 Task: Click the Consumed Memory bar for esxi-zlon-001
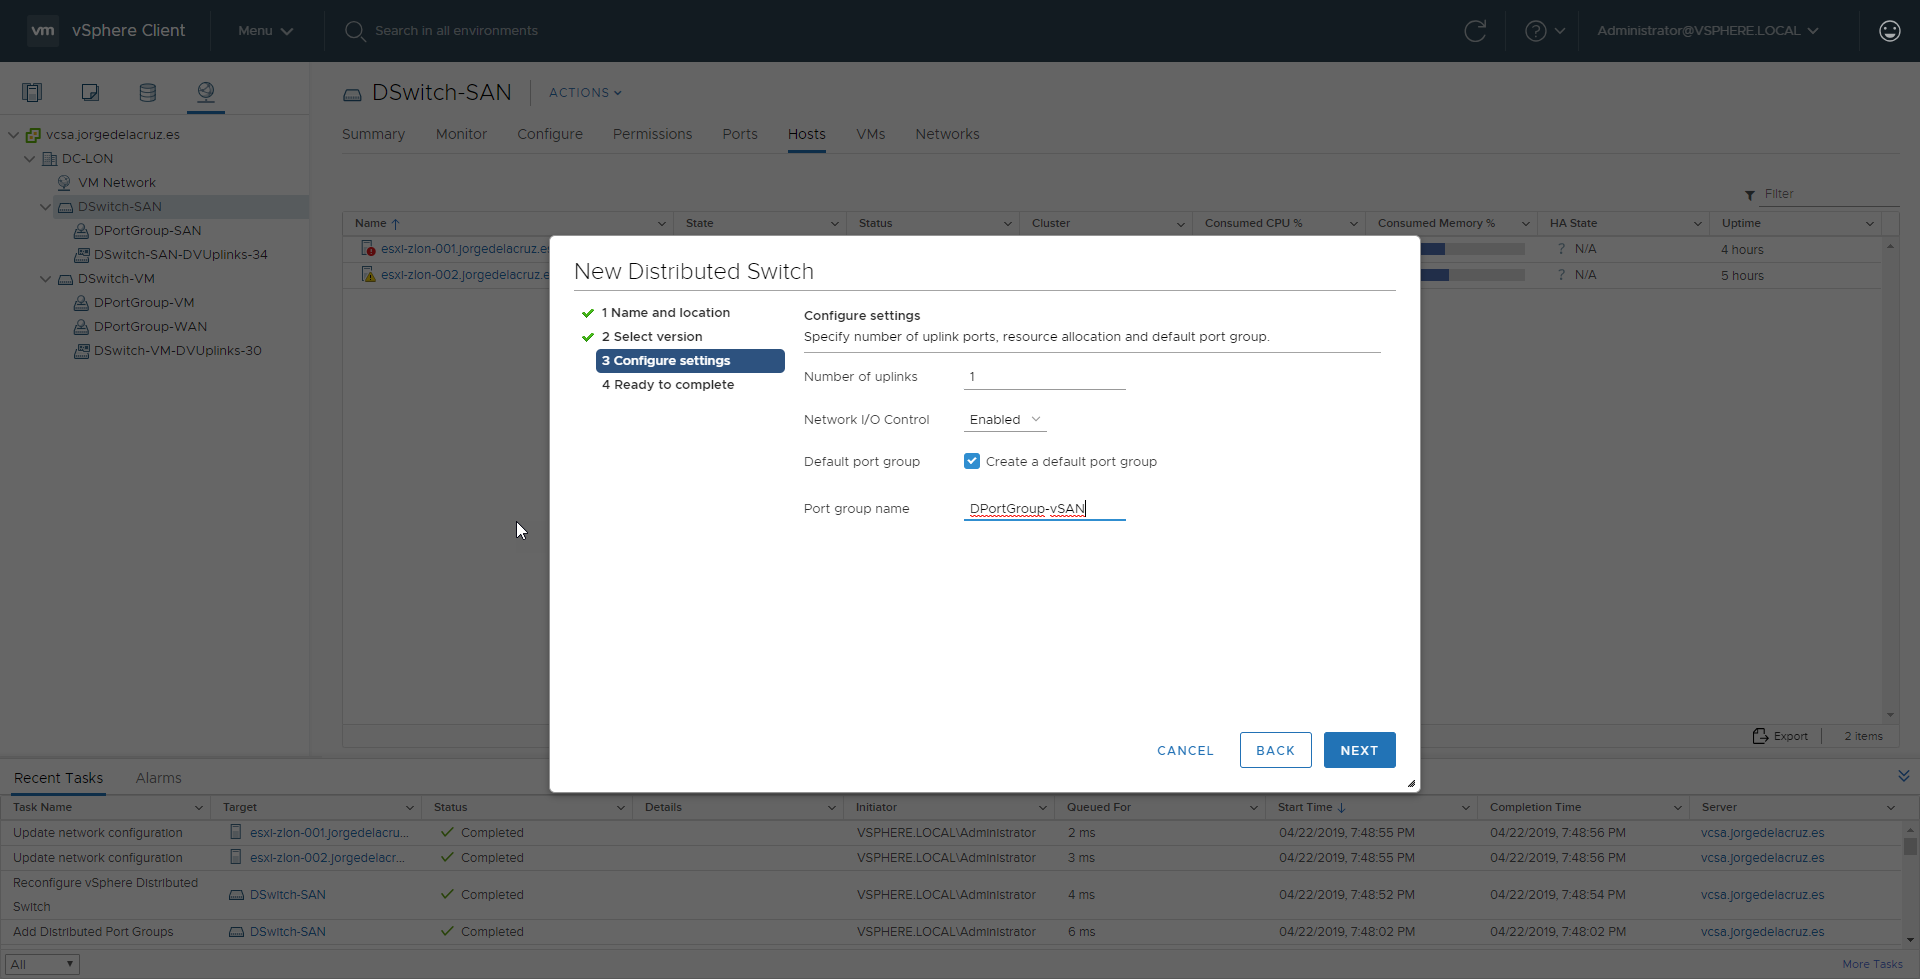(x=1472, y=249)
